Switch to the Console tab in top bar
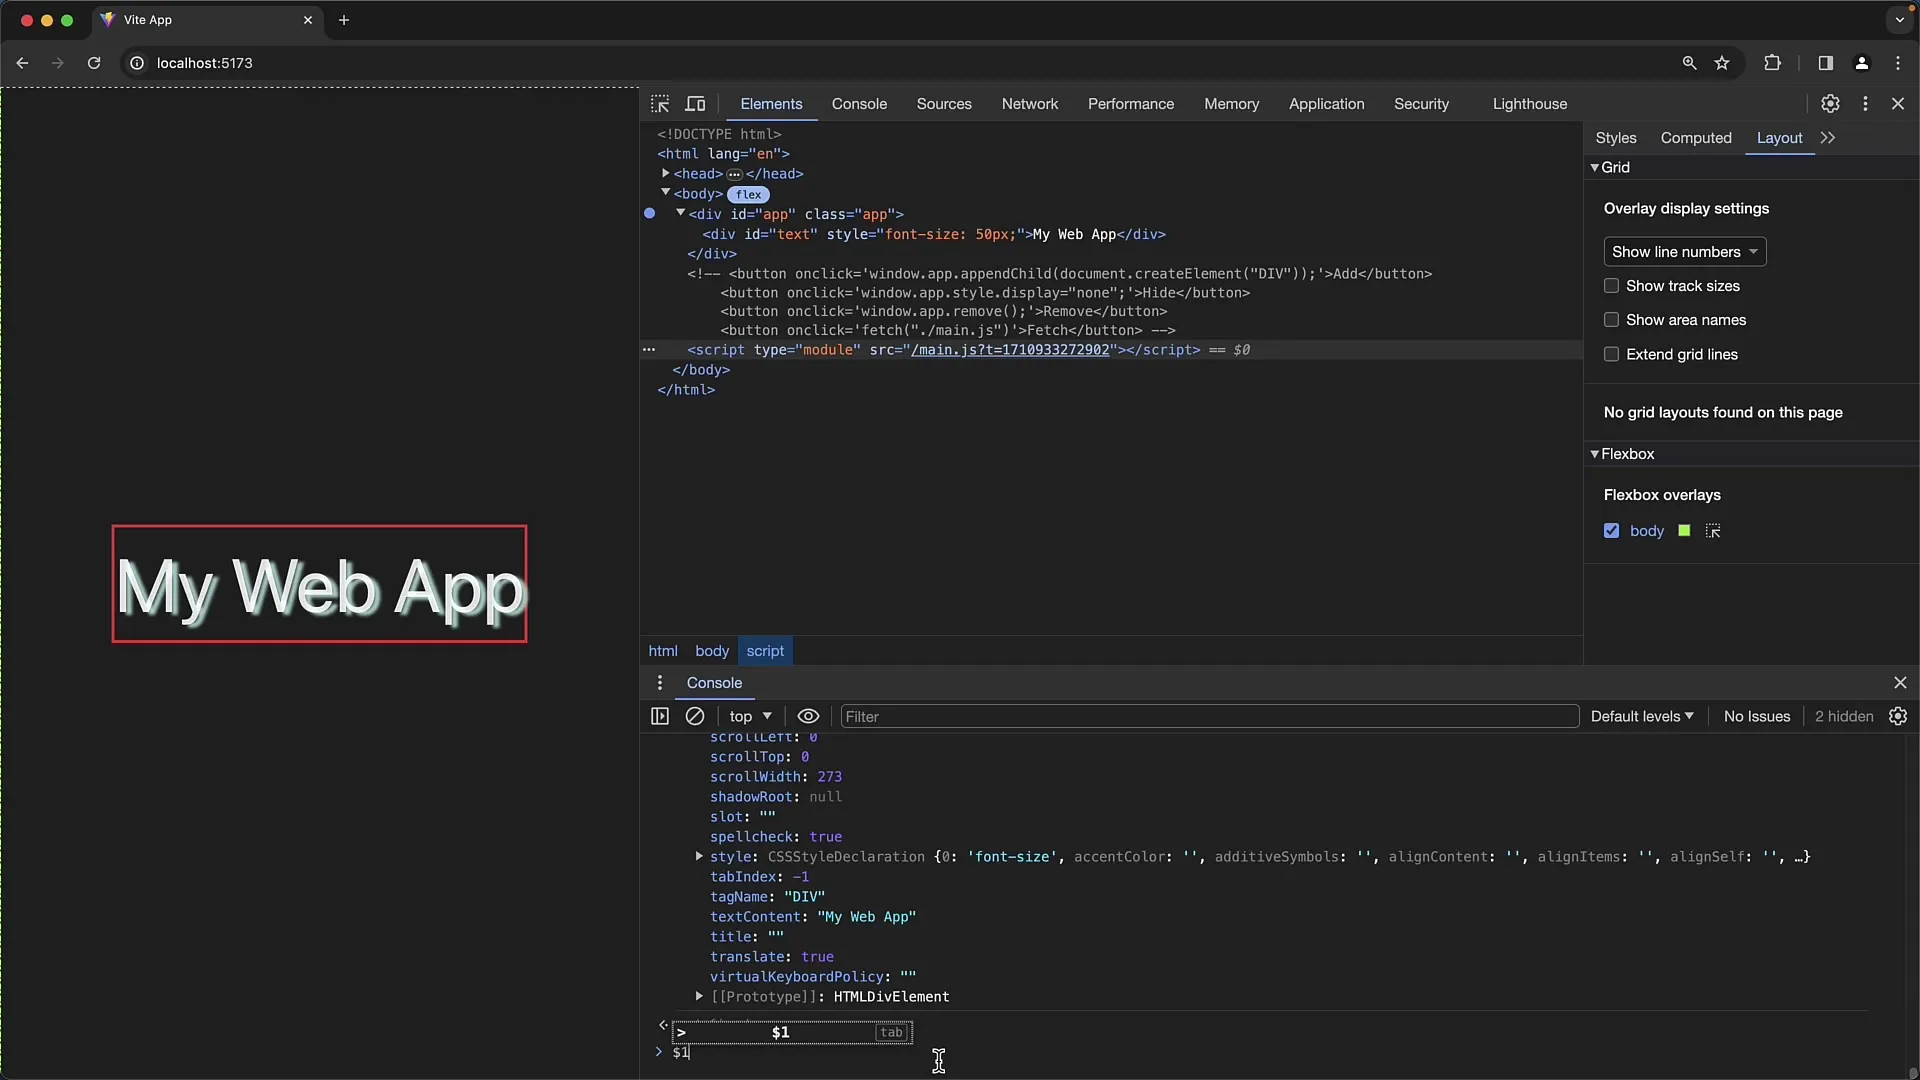1920x1080 pixels. pos(859,104)
